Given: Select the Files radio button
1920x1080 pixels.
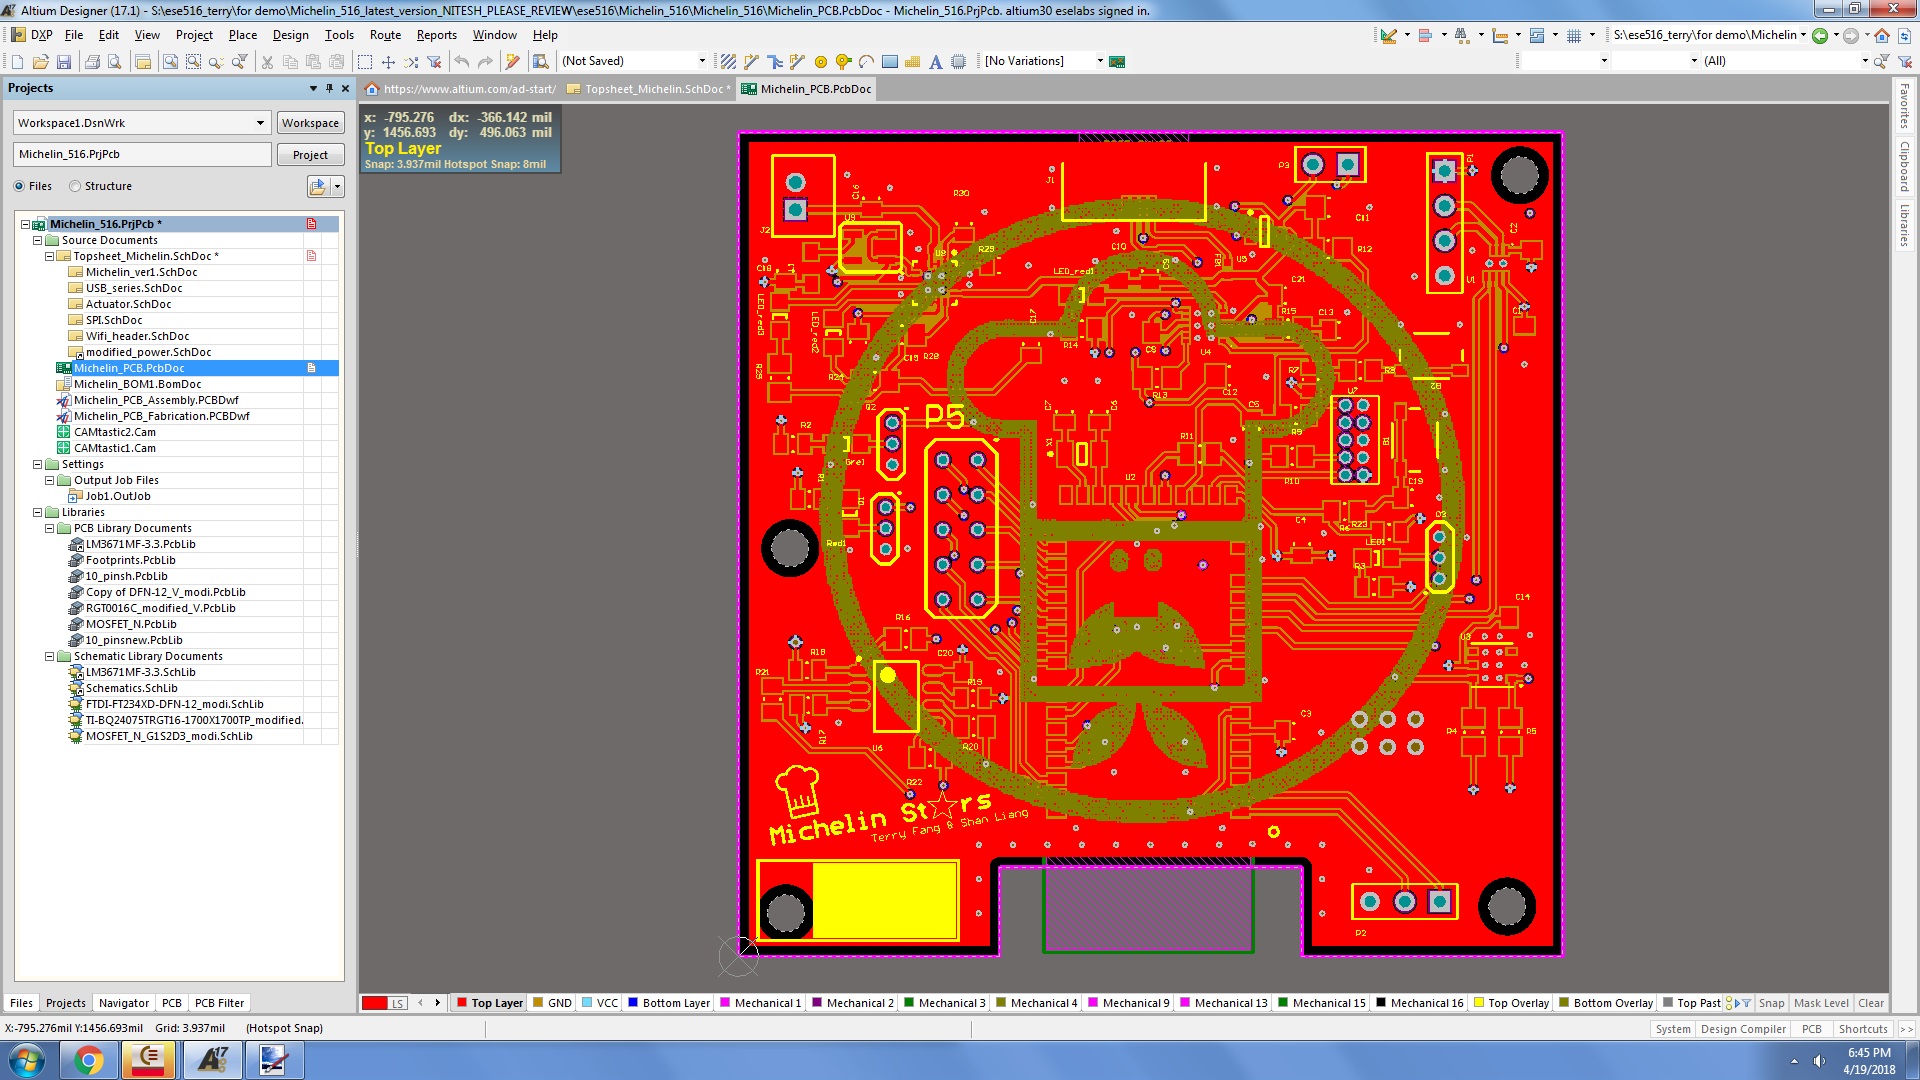Looking at the screenshot, I should (19, 186).
